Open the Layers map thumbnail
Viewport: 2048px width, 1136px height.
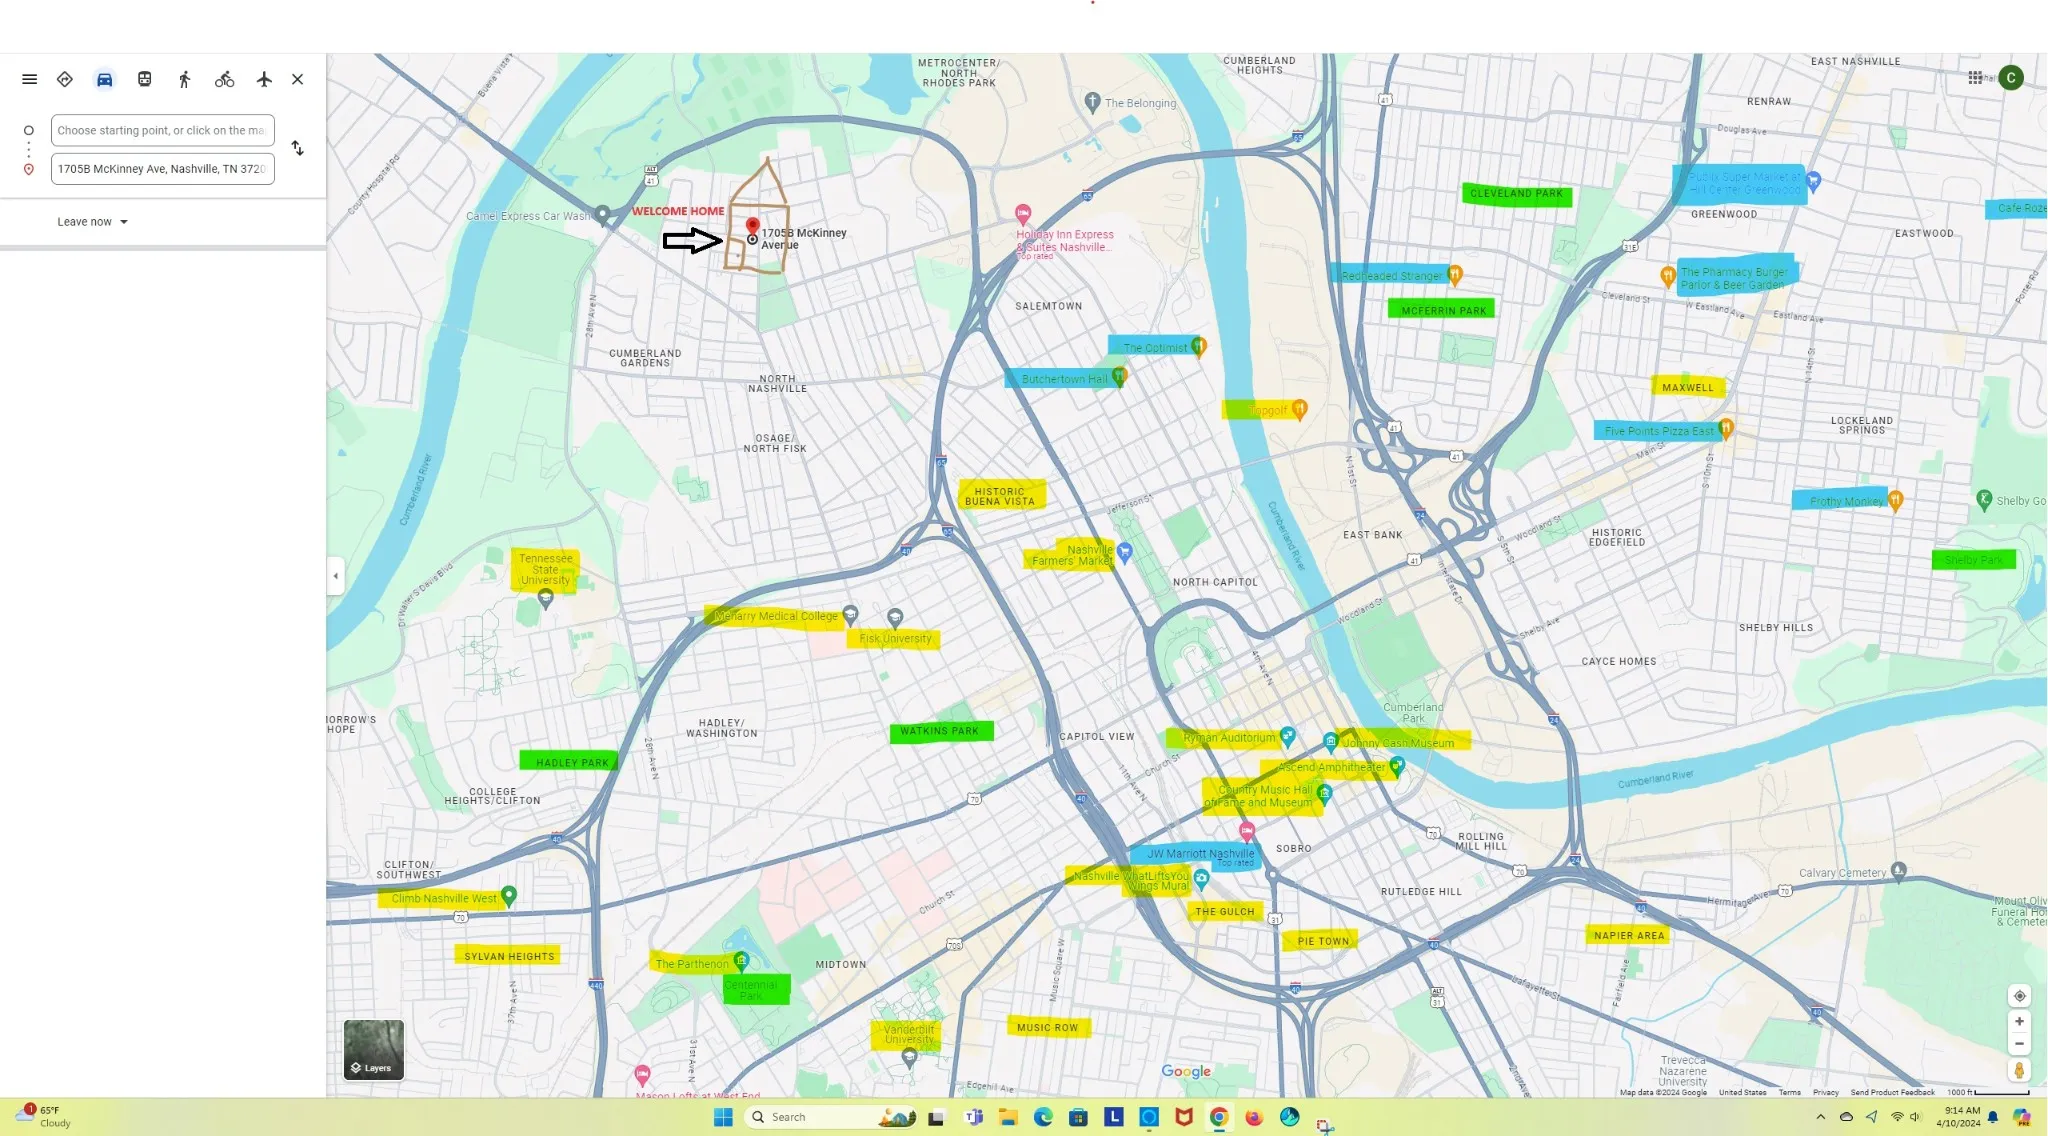pyautogui.click(x=374, y=1050)
